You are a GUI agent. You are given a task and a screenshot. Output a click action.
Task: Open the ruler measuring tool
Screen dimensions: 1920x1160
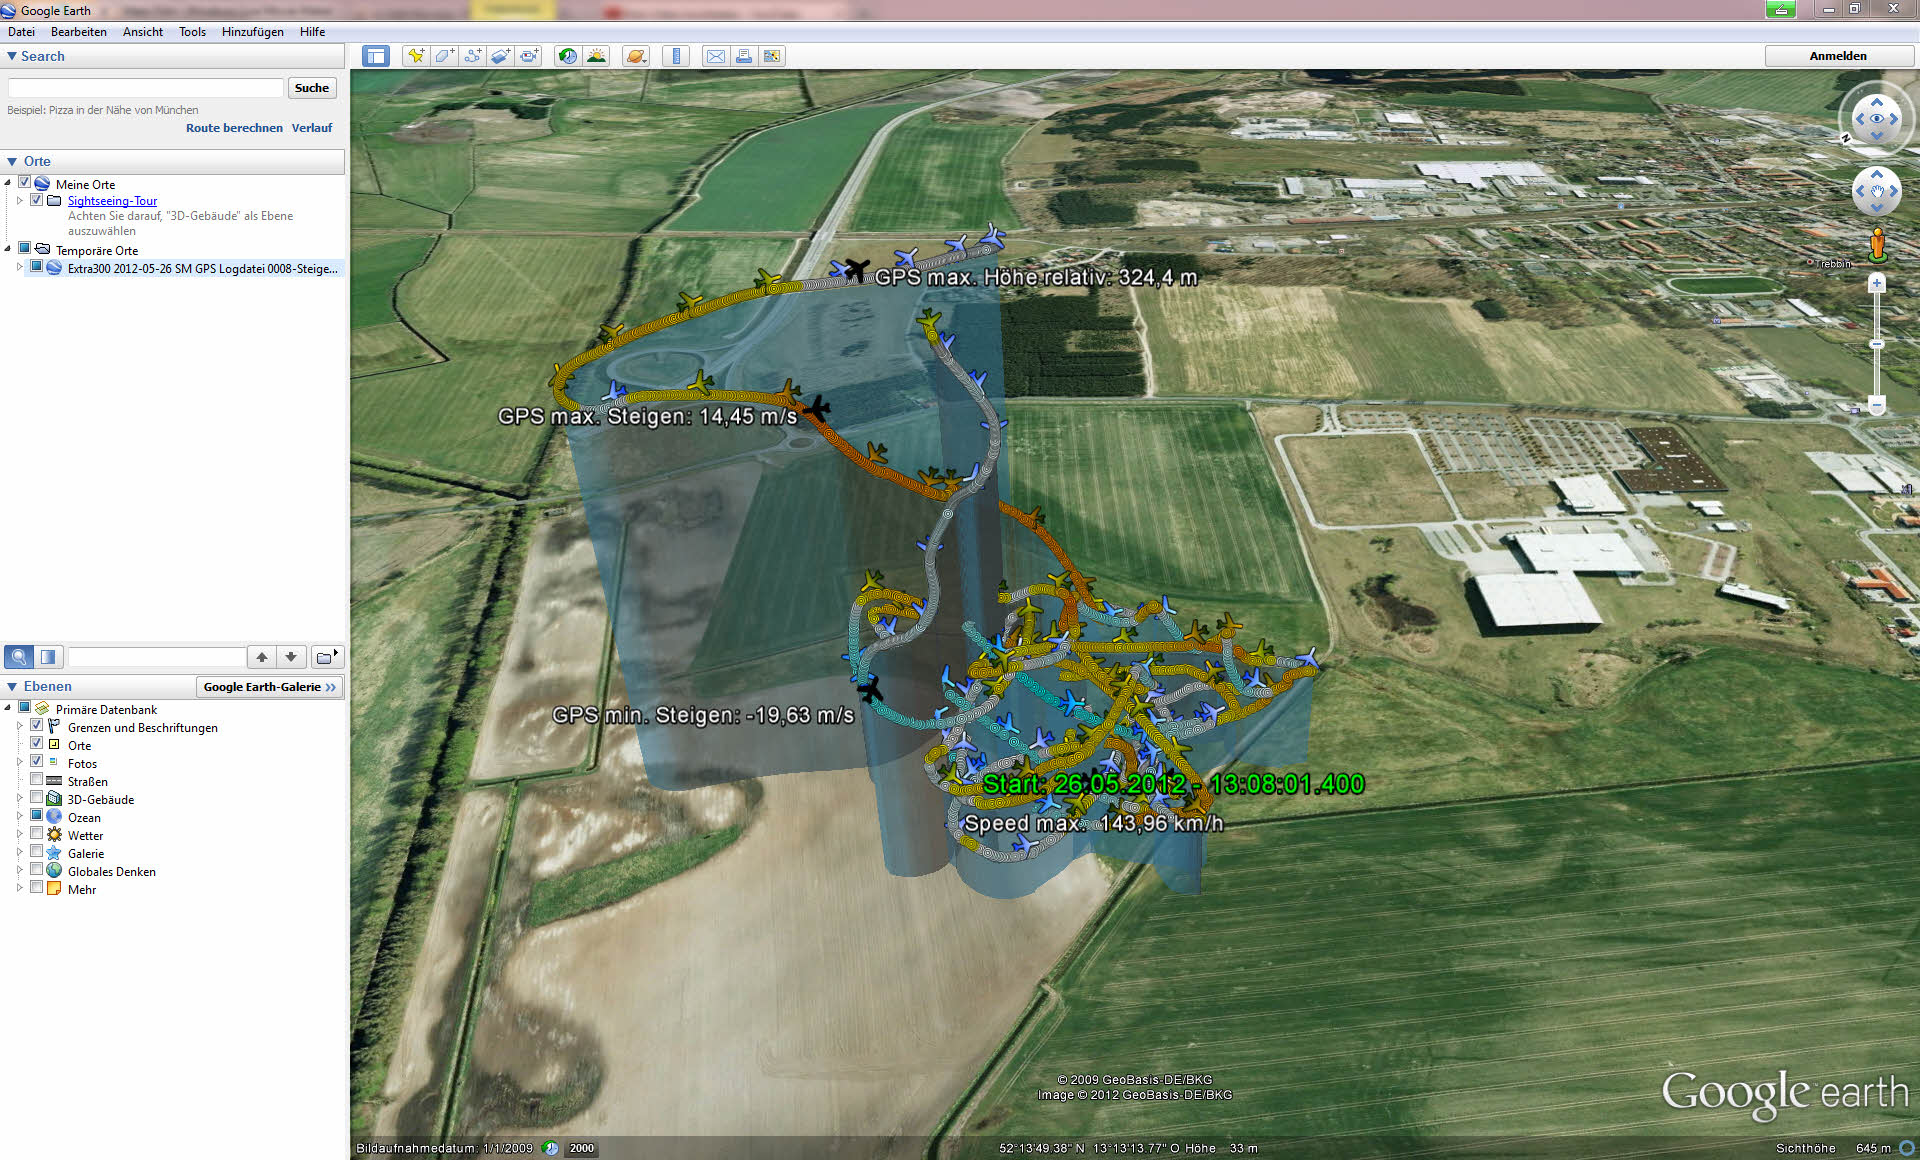coord(676,56)
